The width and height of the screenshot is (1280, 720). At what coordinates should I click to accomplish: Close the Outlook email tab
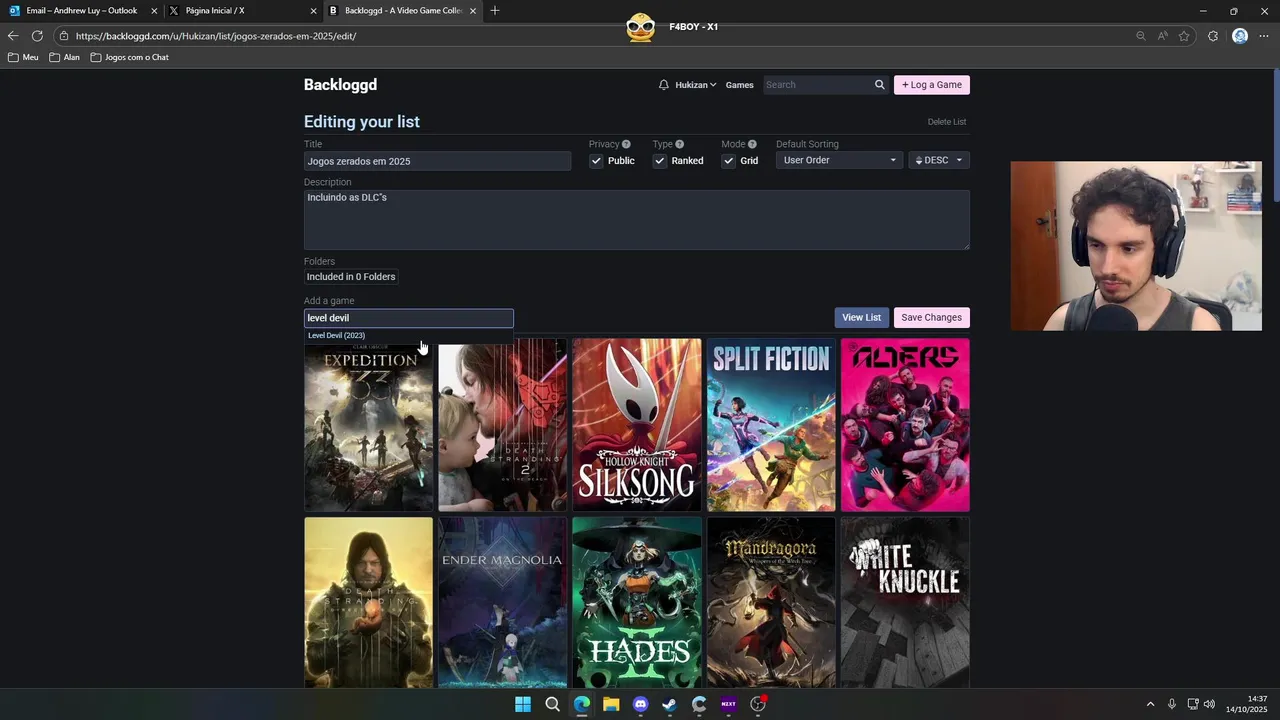pos(154,11)
